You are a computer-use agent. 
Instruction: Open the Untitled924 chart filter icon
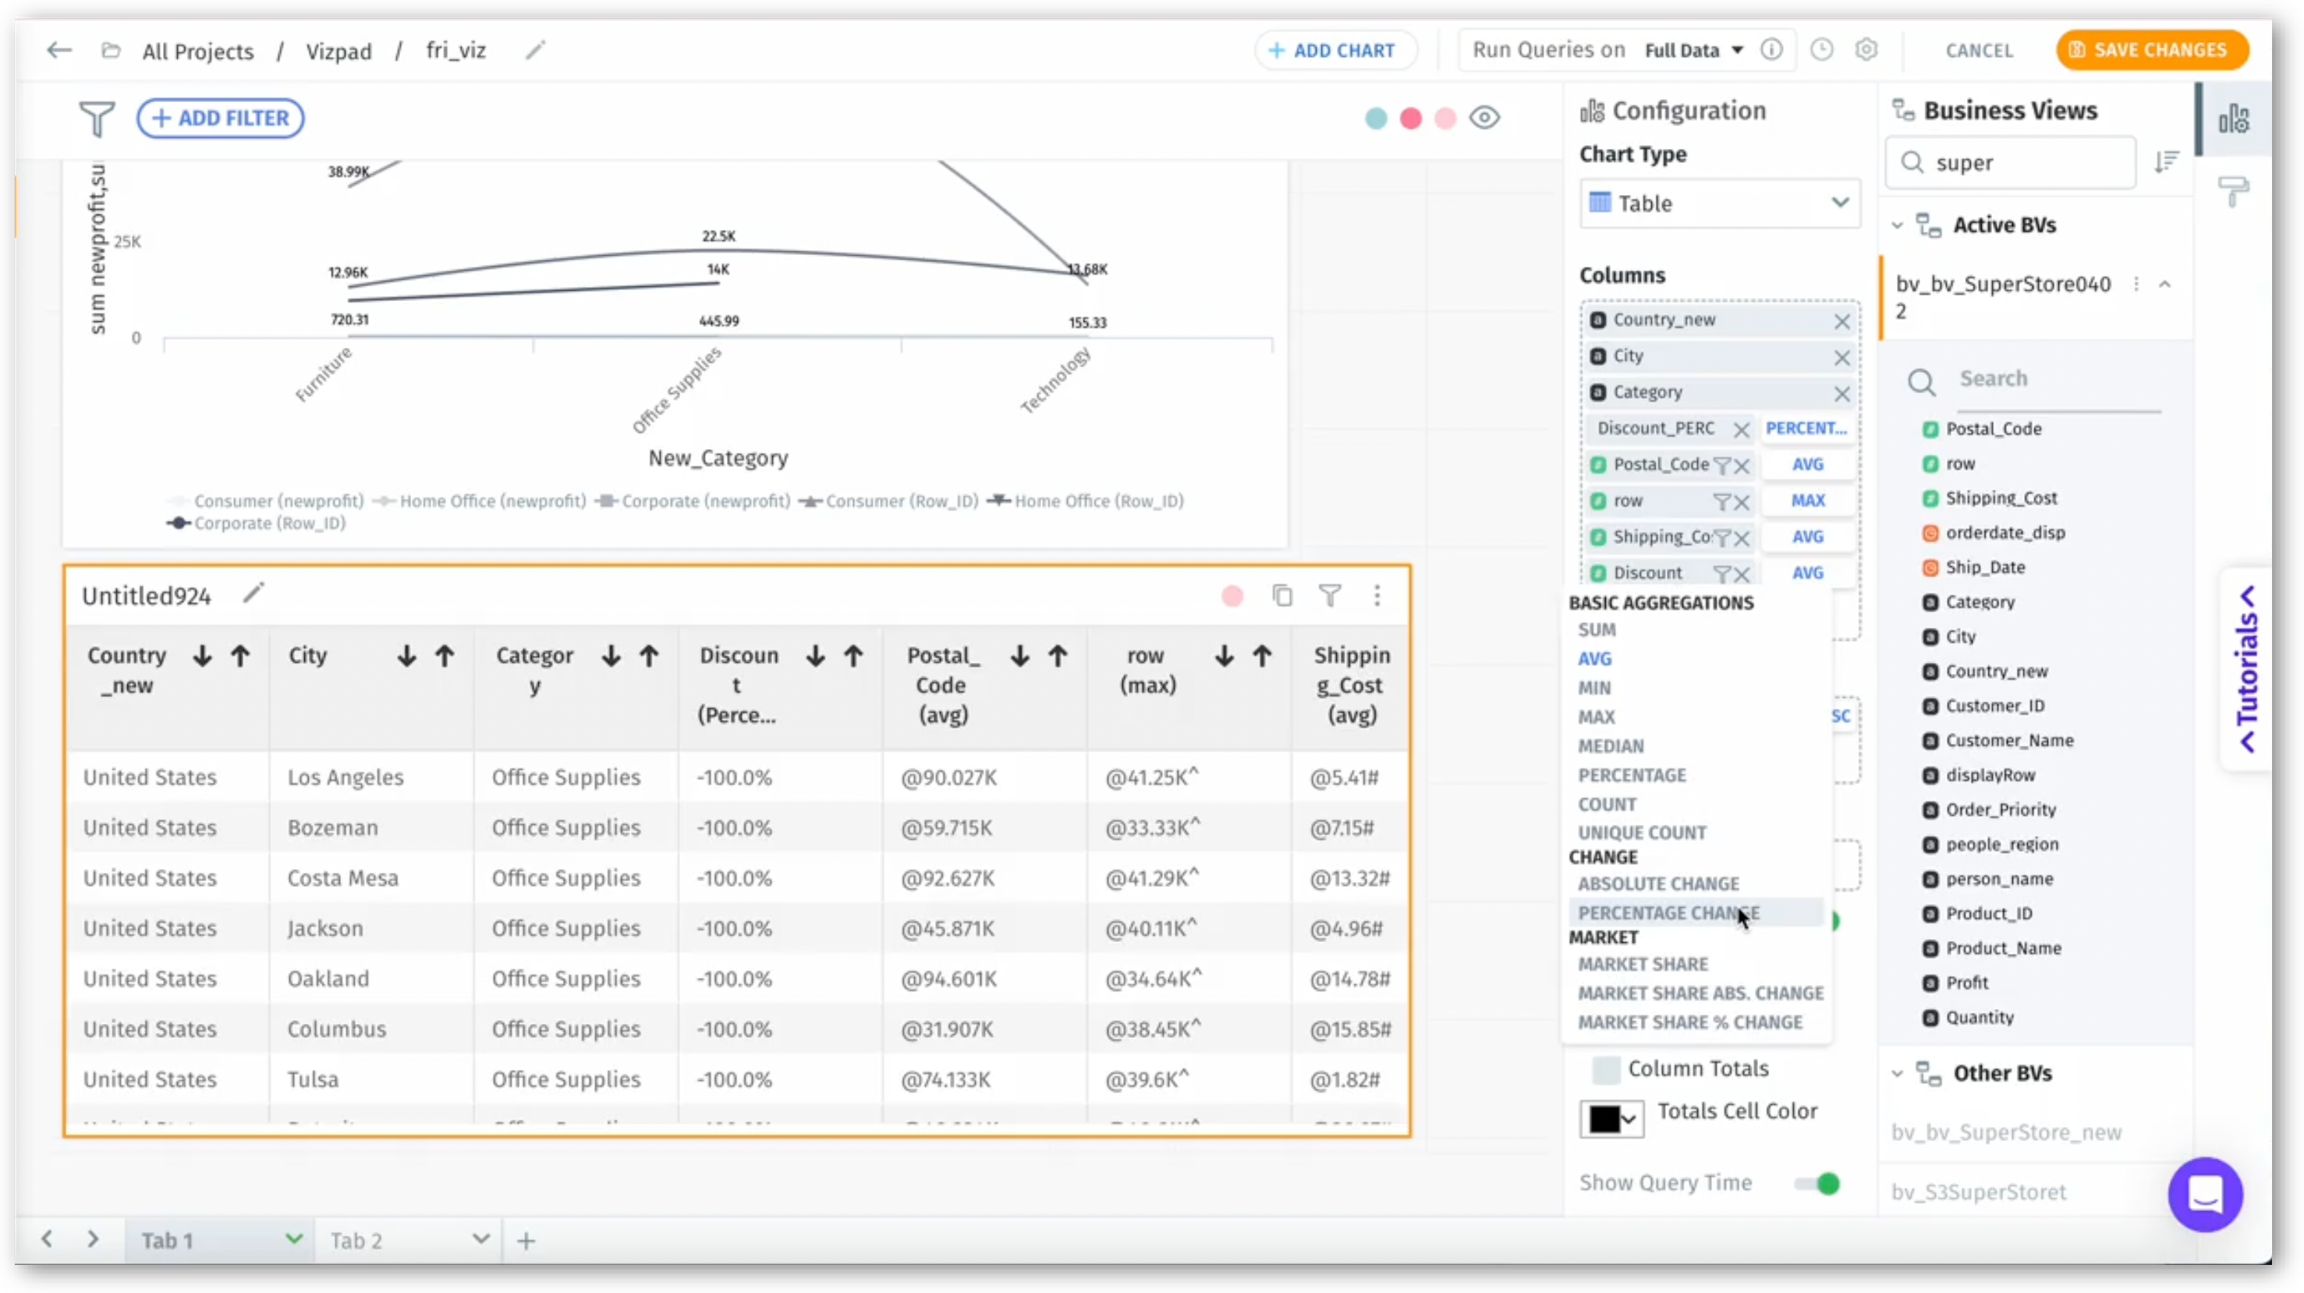click(1330, 596)
